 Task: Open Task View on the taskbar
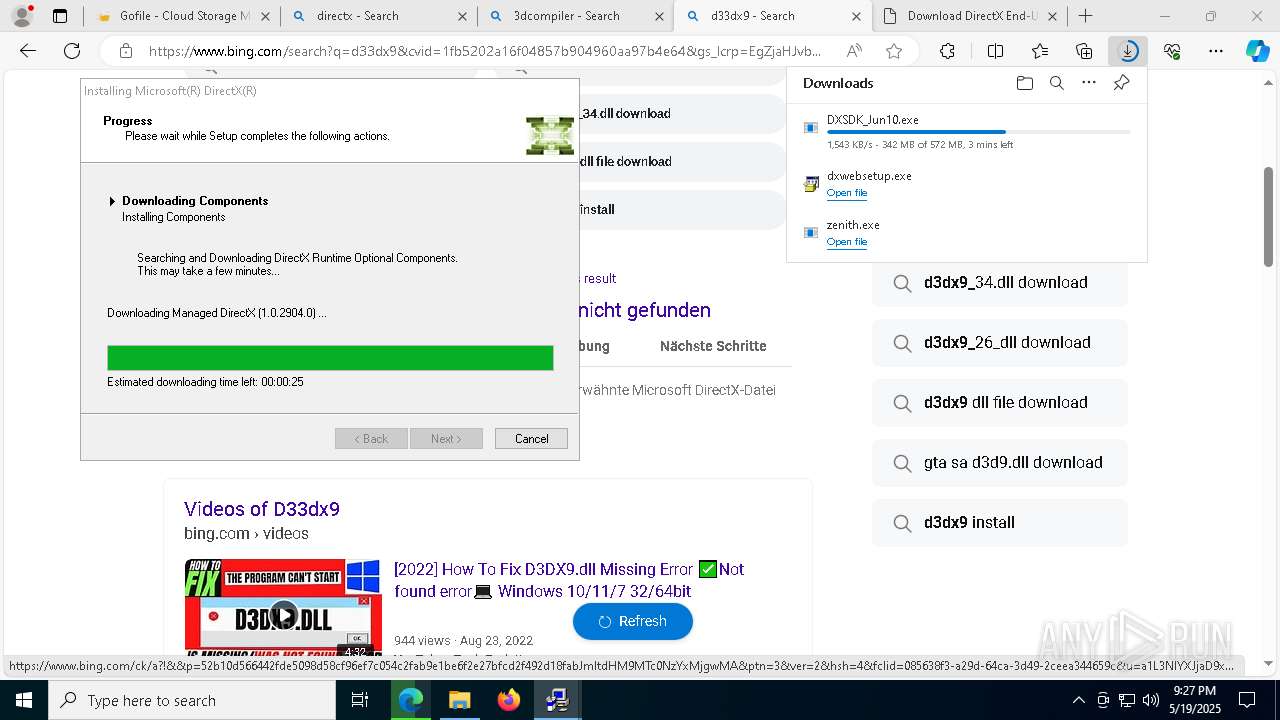tap(361, 700)
